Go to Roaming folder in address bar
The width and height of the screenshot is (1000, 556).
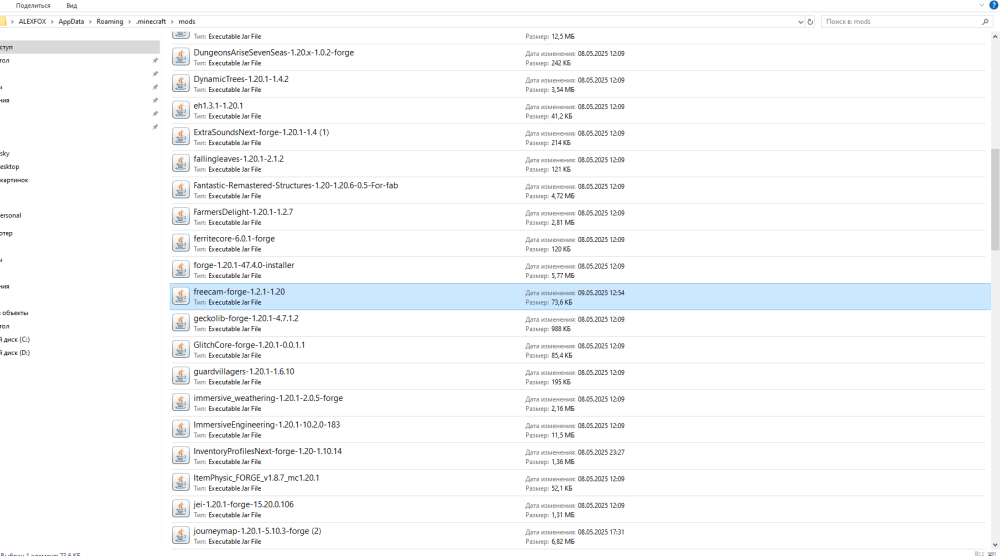coord(110,22)
